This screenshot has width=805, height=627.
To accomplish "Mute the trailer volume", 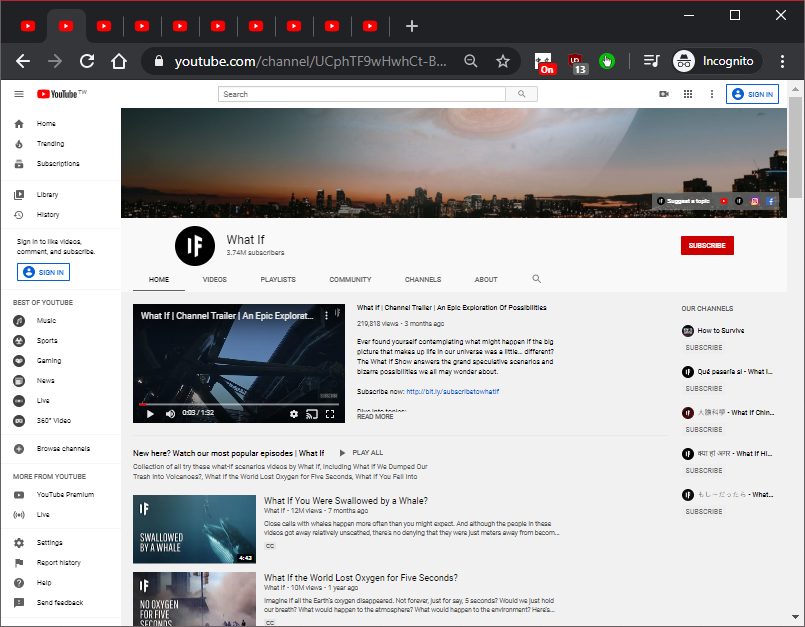I will 170,414.
